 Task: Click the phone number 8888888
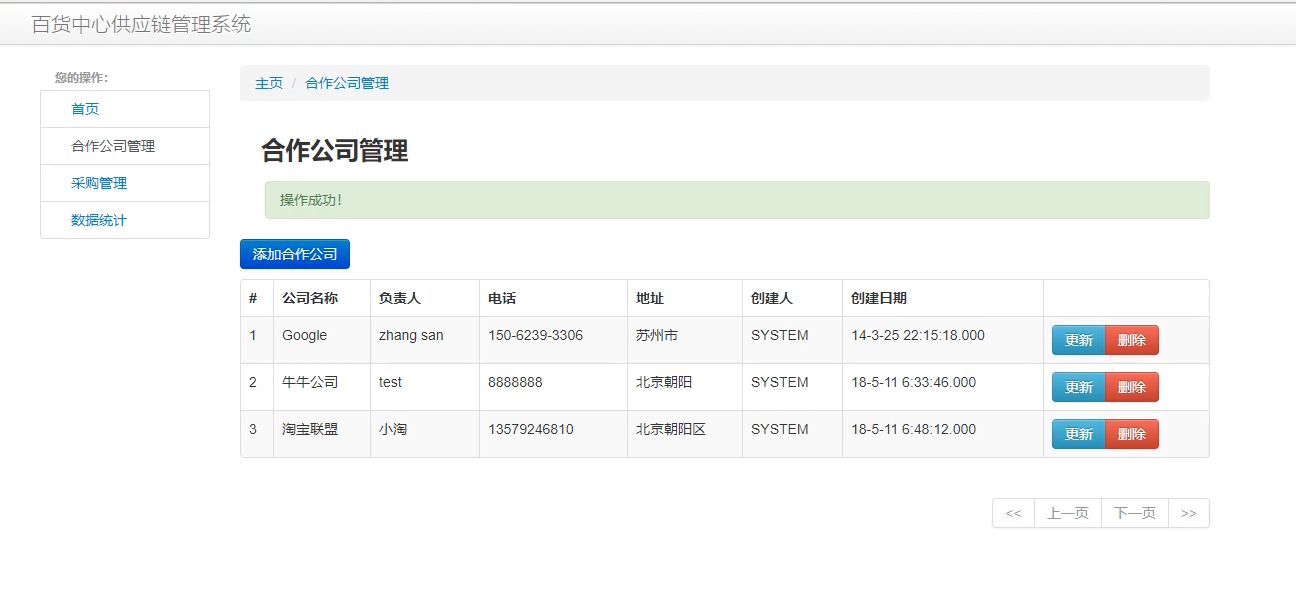[x=515, y=382]
